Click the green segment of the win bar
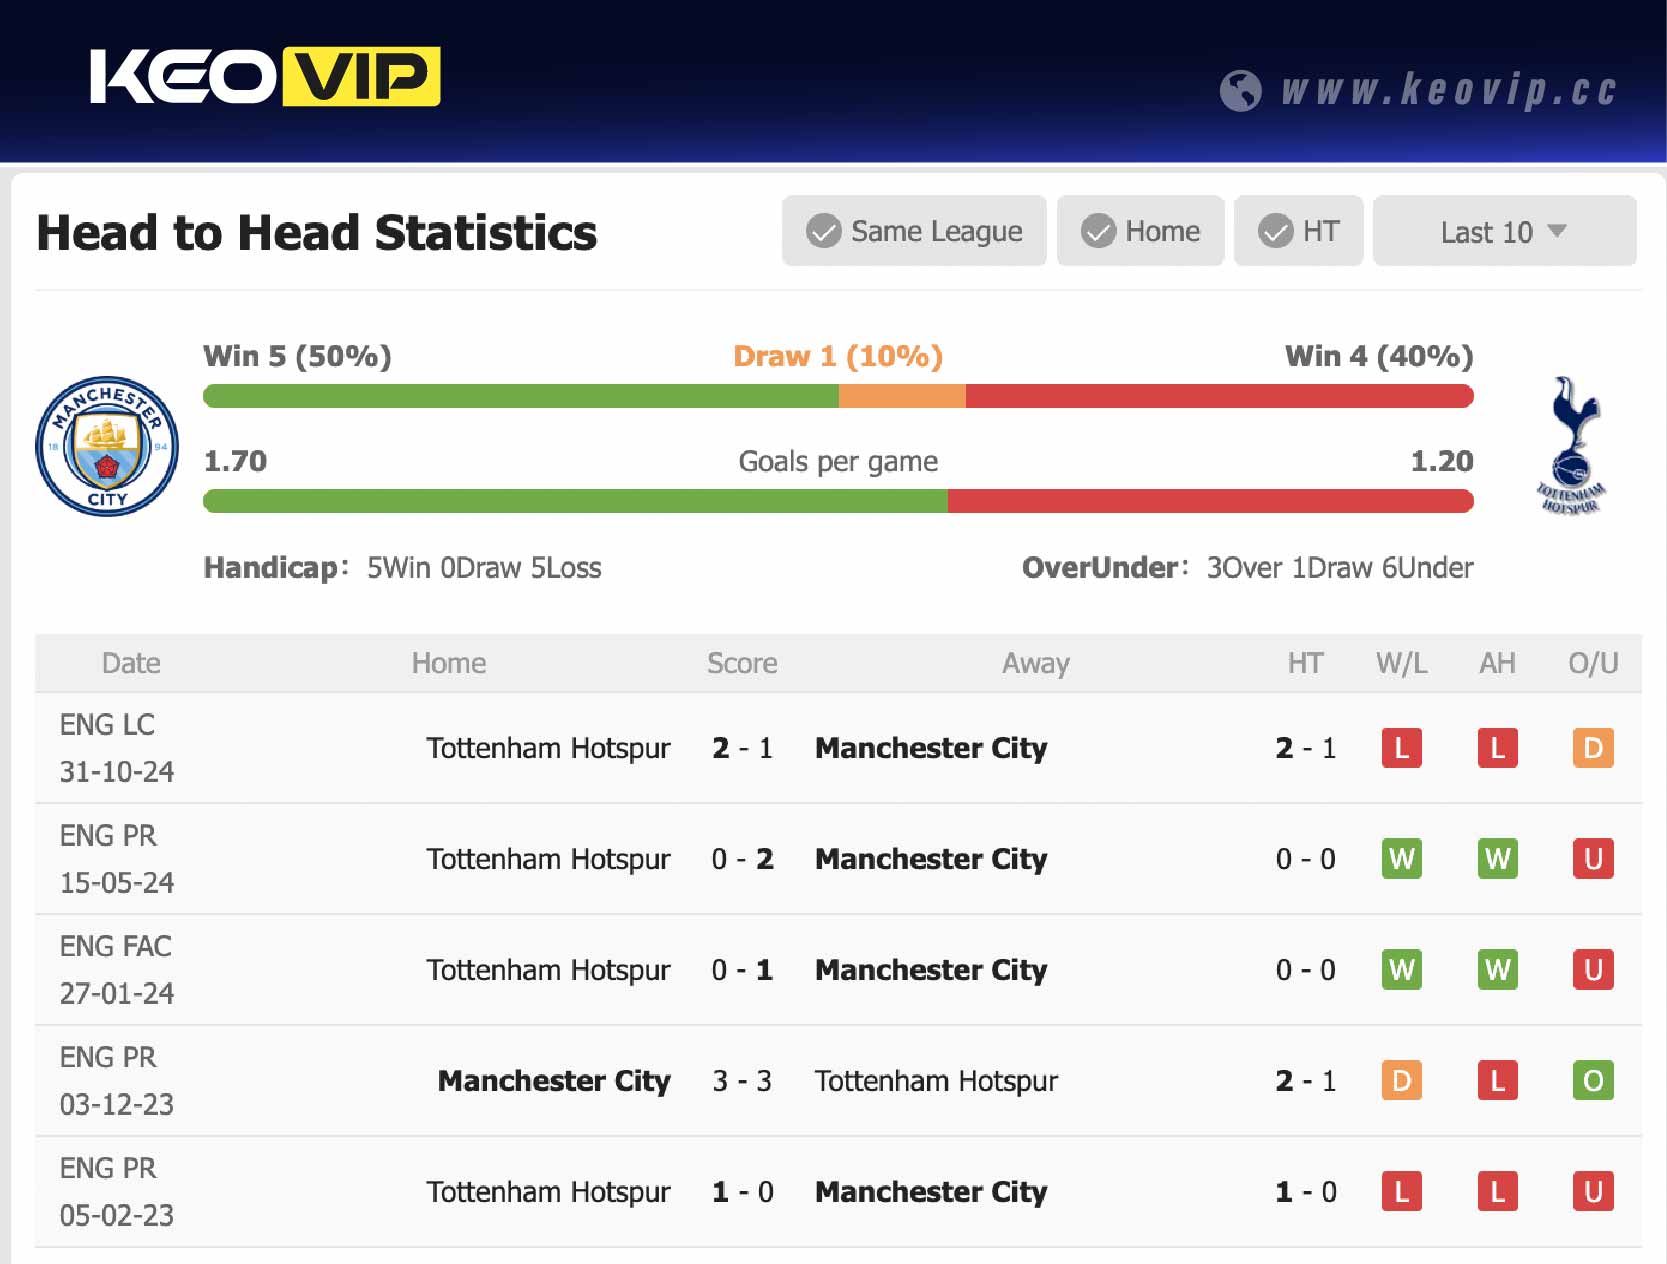 pos(520,396)
